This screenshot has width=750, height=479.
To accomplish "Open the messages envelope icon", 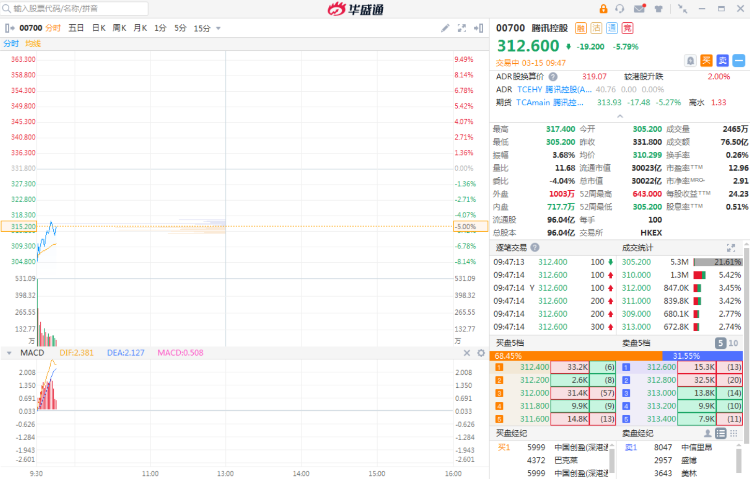I will (639, 8).
